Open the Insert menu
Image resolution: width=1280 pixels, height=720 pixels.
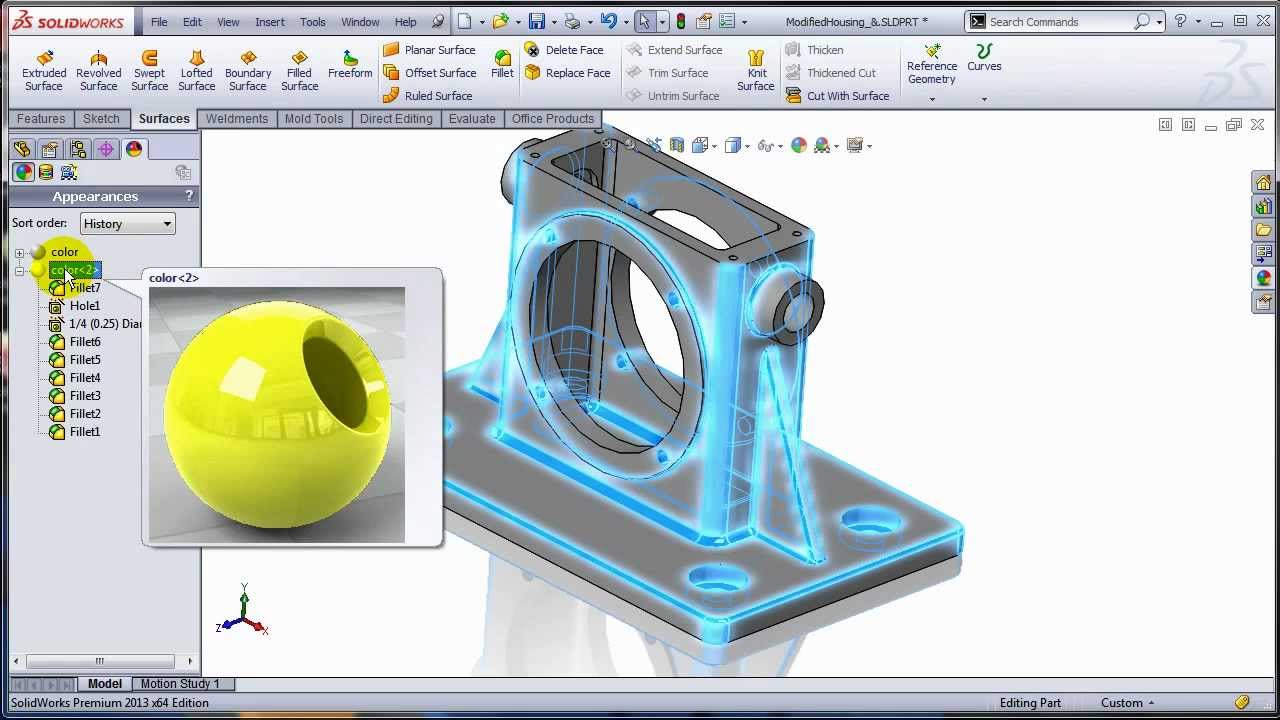(270, 22)
